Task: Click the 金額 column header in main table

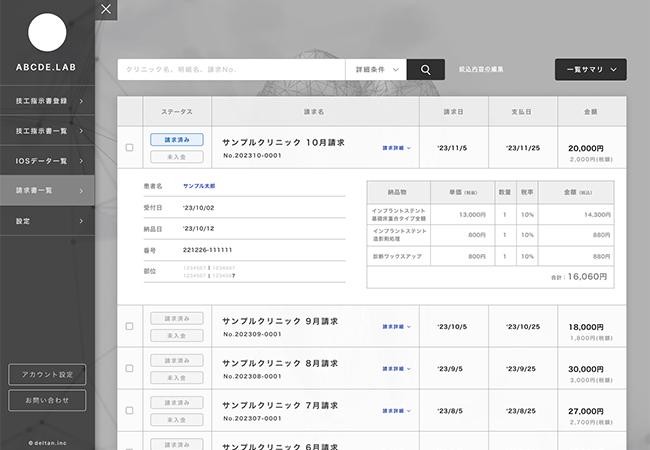Action: tap(591, 112)
